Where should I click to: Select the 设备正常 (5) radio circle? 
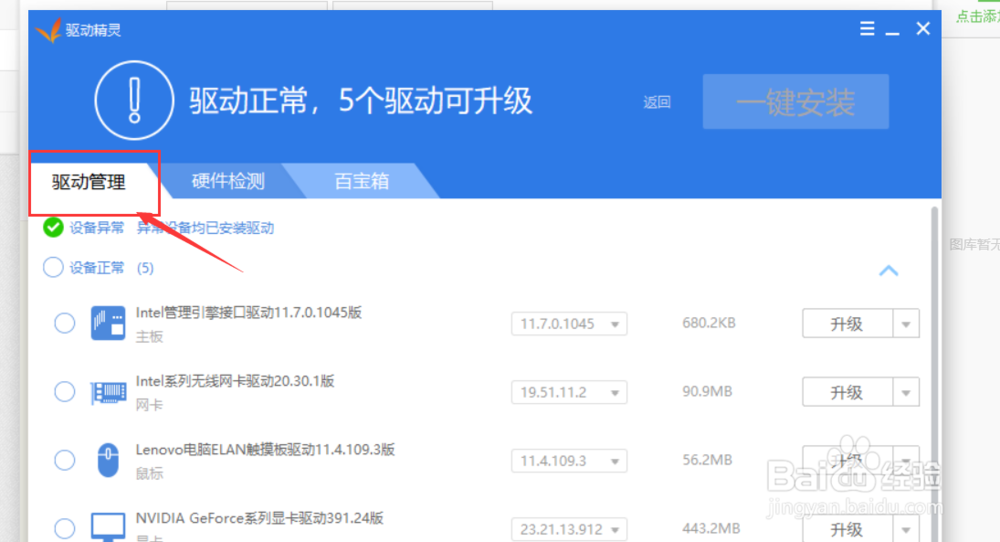point(53,267)
